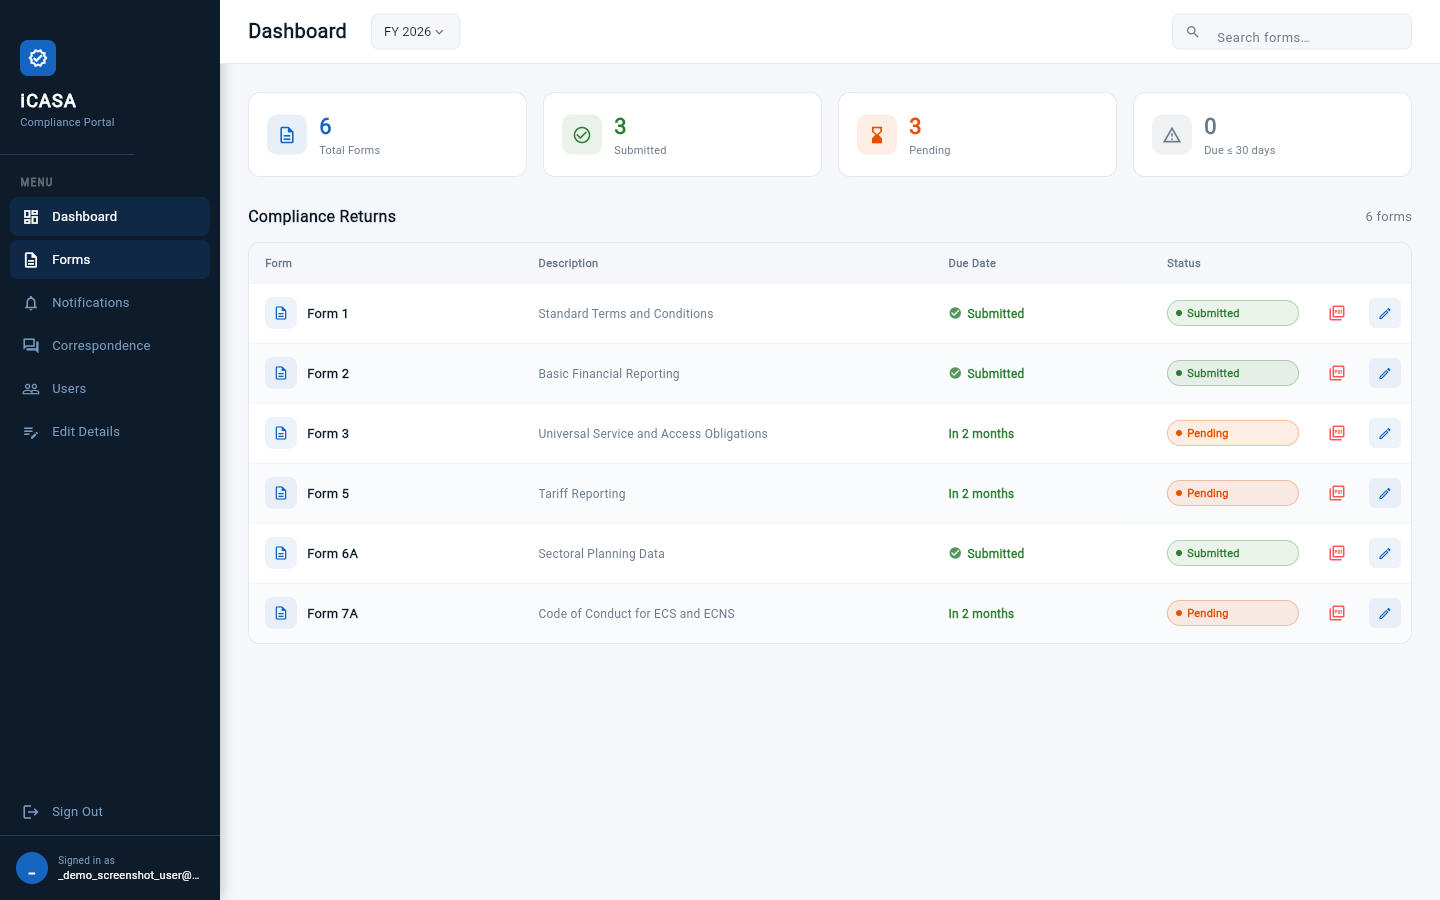Screen dimensions: 1440x900
Task: Click the Form 7A document icon
Action: [x=281, y=613]
